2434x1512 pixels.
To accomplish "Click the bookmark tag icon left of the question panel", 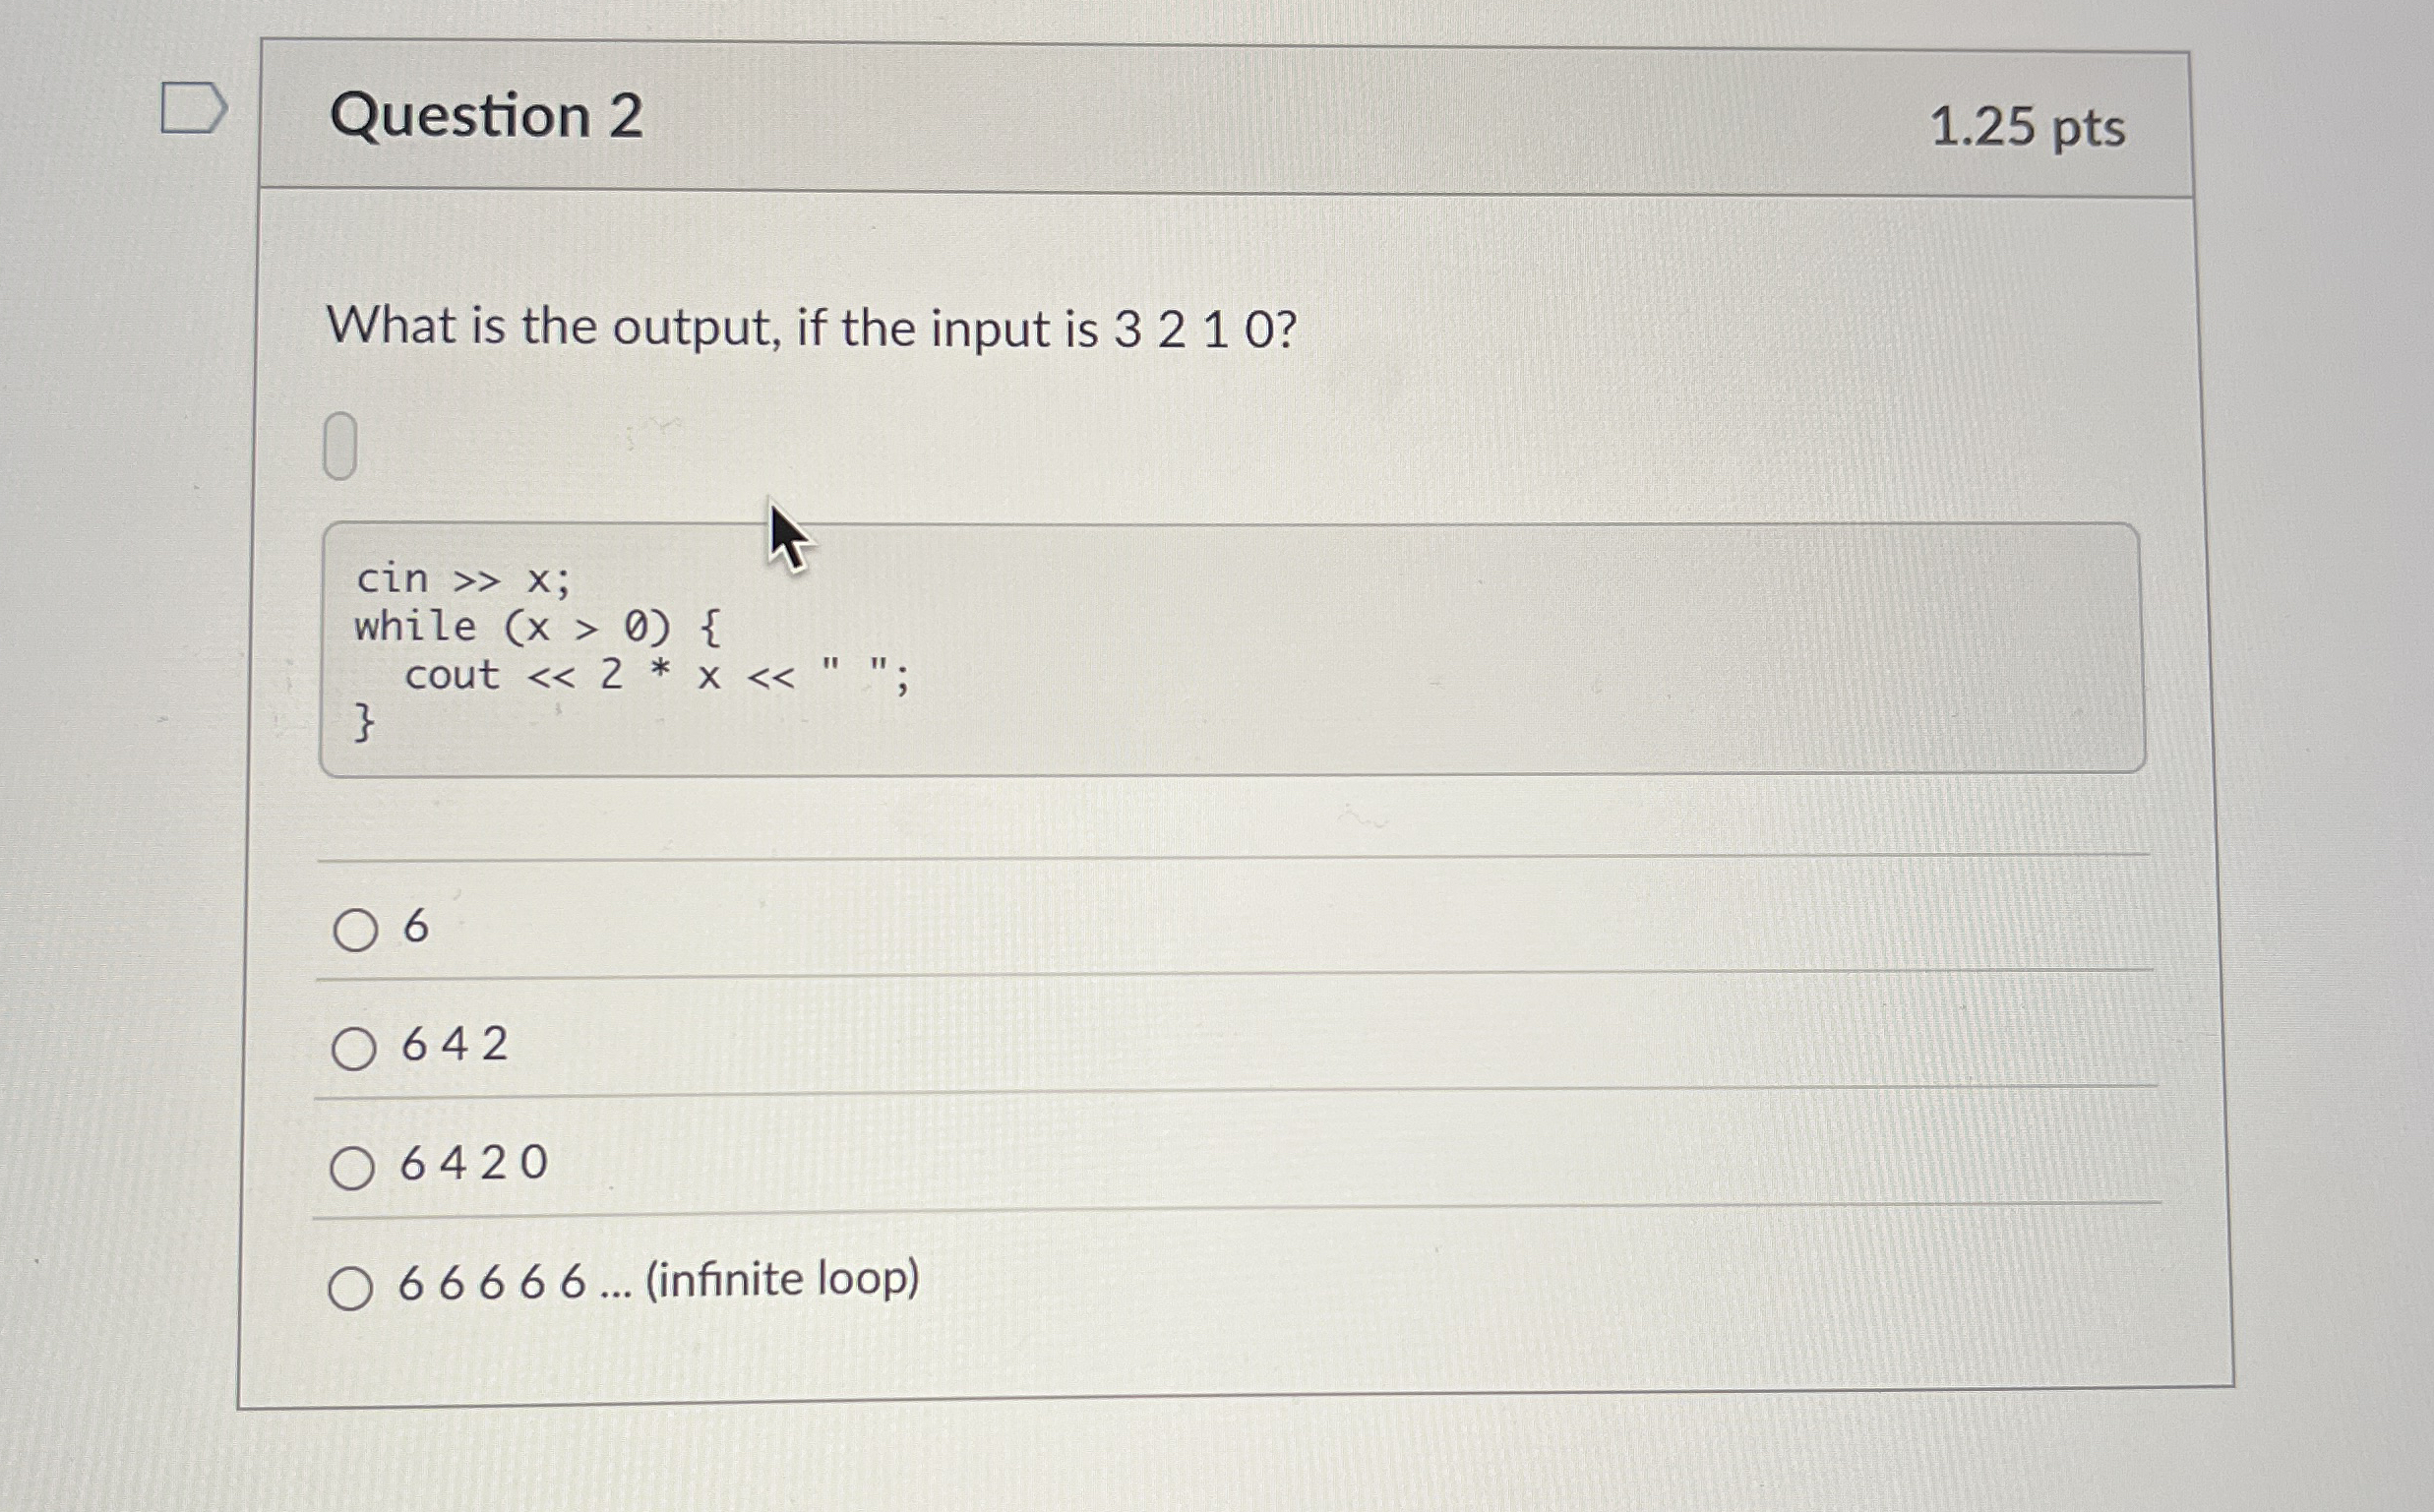I will pyautogui.click(x=196, y=107).
